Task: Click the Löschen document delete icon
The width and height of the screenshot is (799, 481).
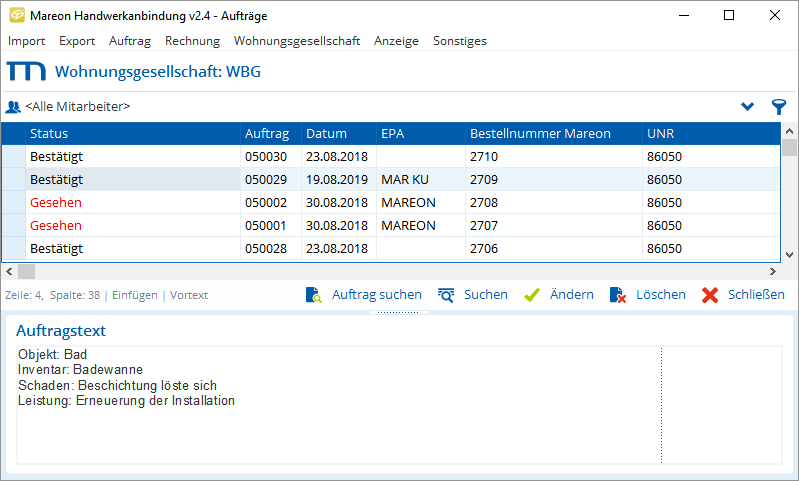Action: (x=618, y=295)
